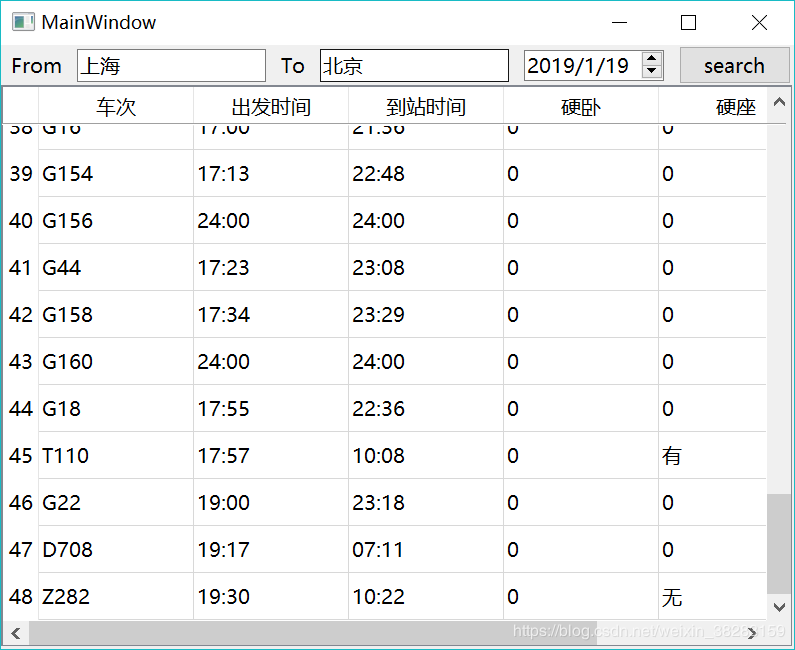Click the vertical scrollbar thumb
Screen dimensions: 795x650
pos(778,543)
